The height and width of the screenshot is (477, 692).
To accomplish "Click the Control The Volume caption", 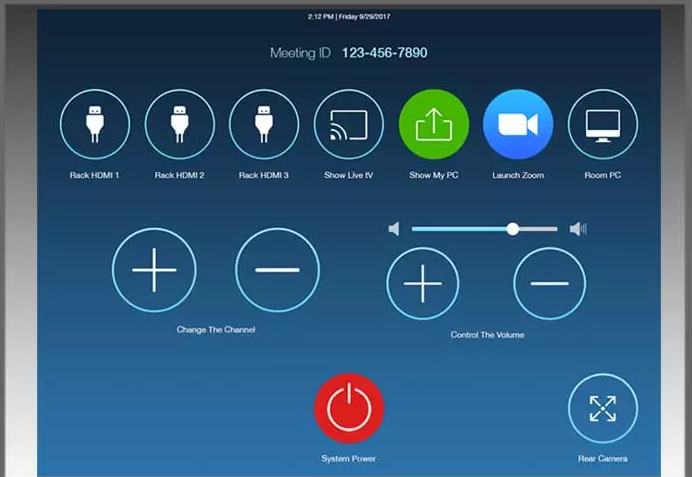I will pos(487,335).
